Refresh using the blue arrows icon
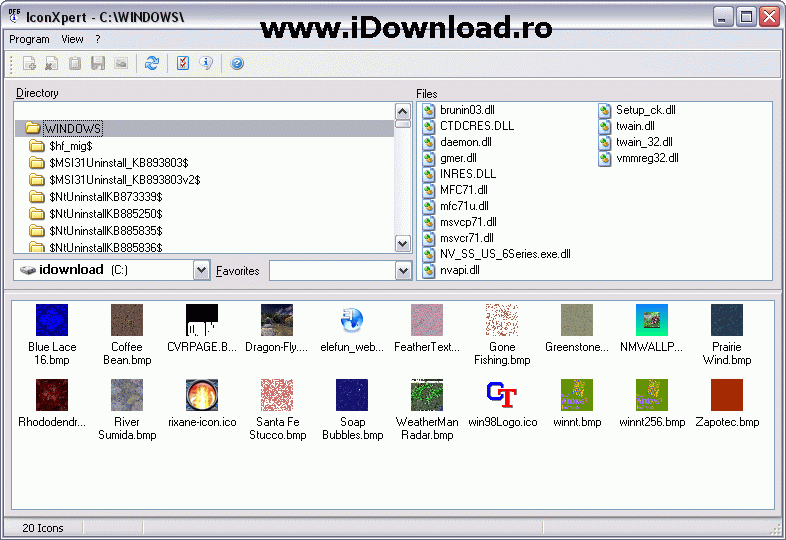The width and height of the screenshot is (786, 540). [x=152, y=64]
